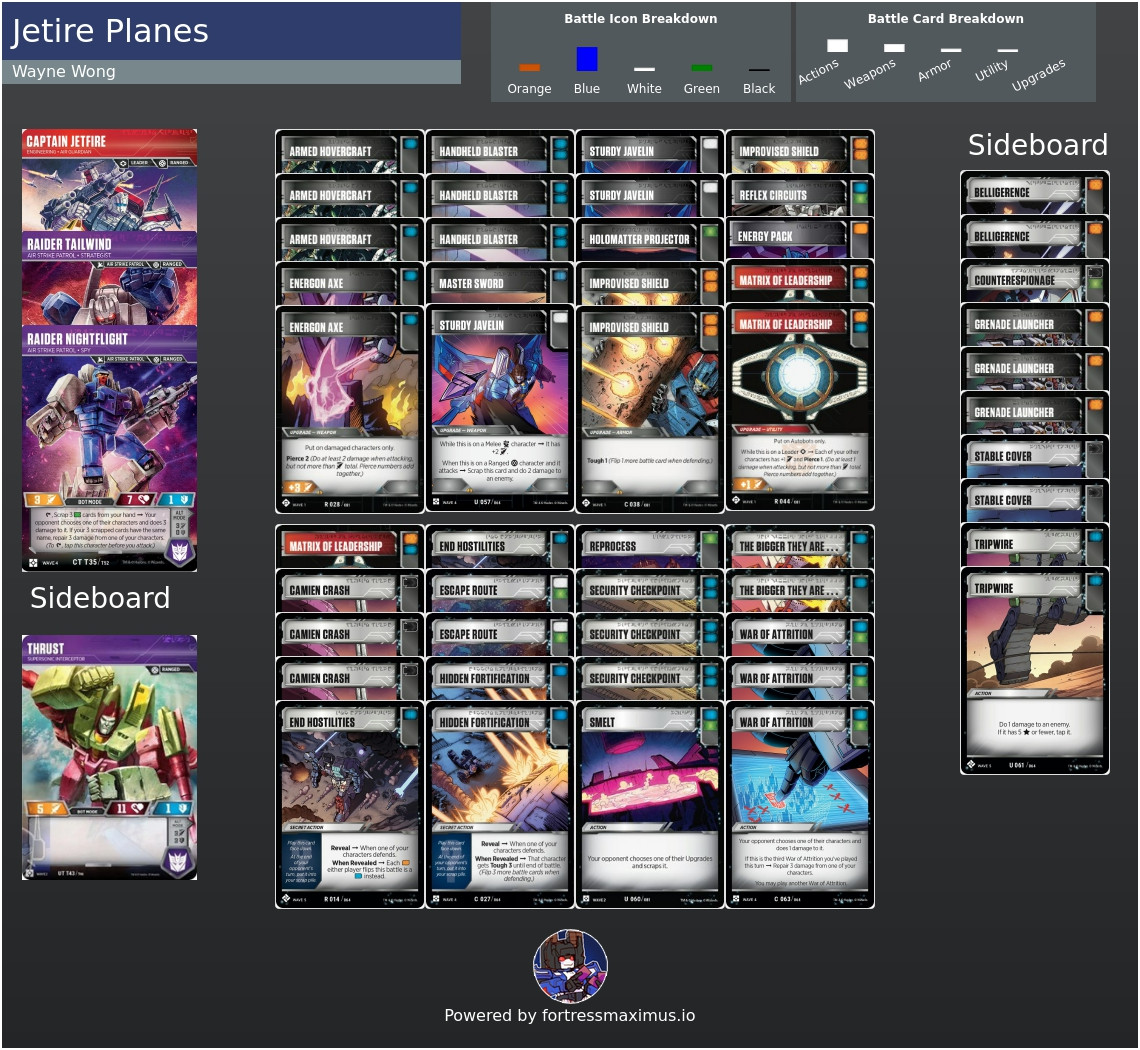Click the "Utility" chart label
1140x1050 pixels.
pos(991,70)
